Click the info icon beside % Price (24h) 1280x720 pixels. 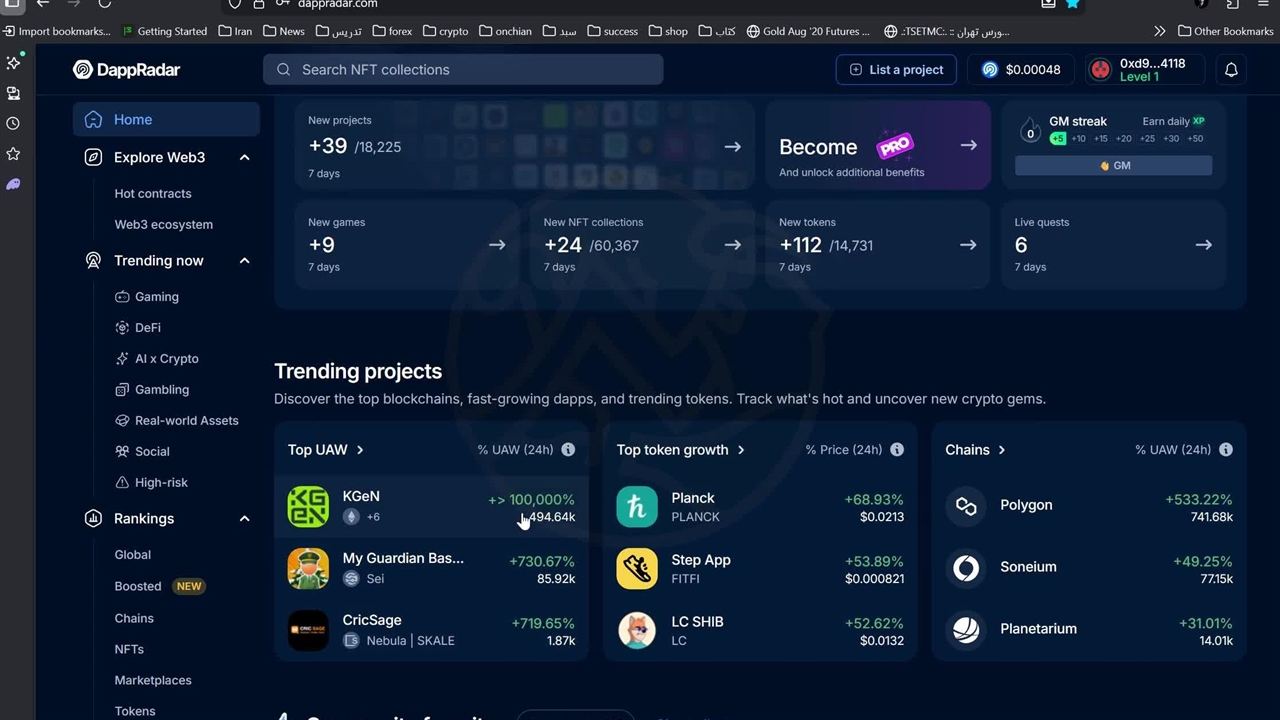[897, 450]
